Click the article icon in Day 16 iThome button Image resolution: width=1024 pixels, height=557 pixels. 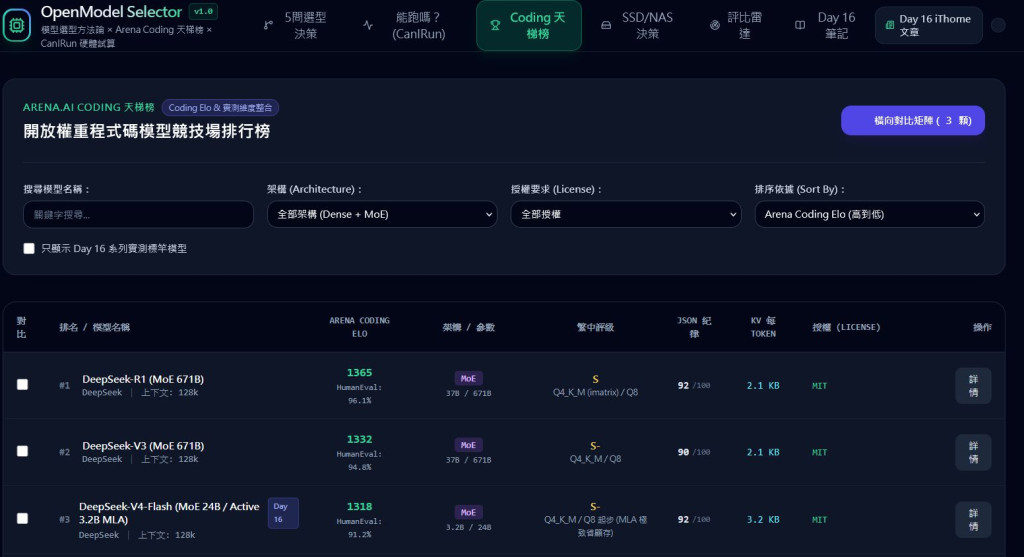tap(889, 25)
